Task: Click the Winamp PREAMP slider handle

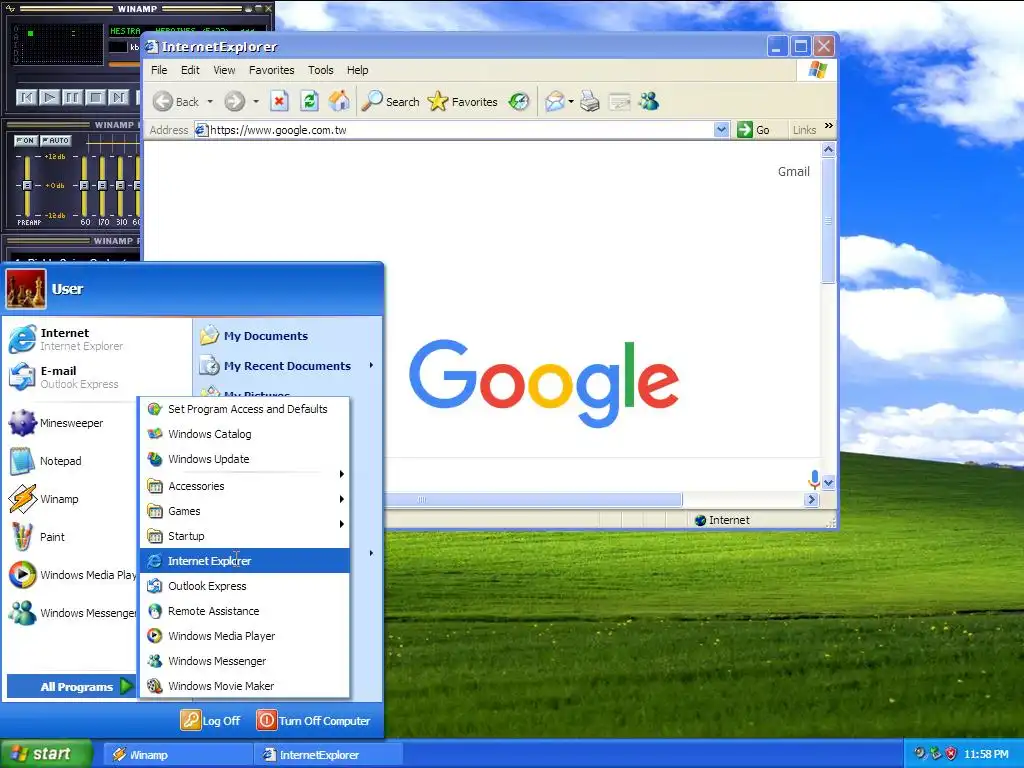Action: pos(27,185)
